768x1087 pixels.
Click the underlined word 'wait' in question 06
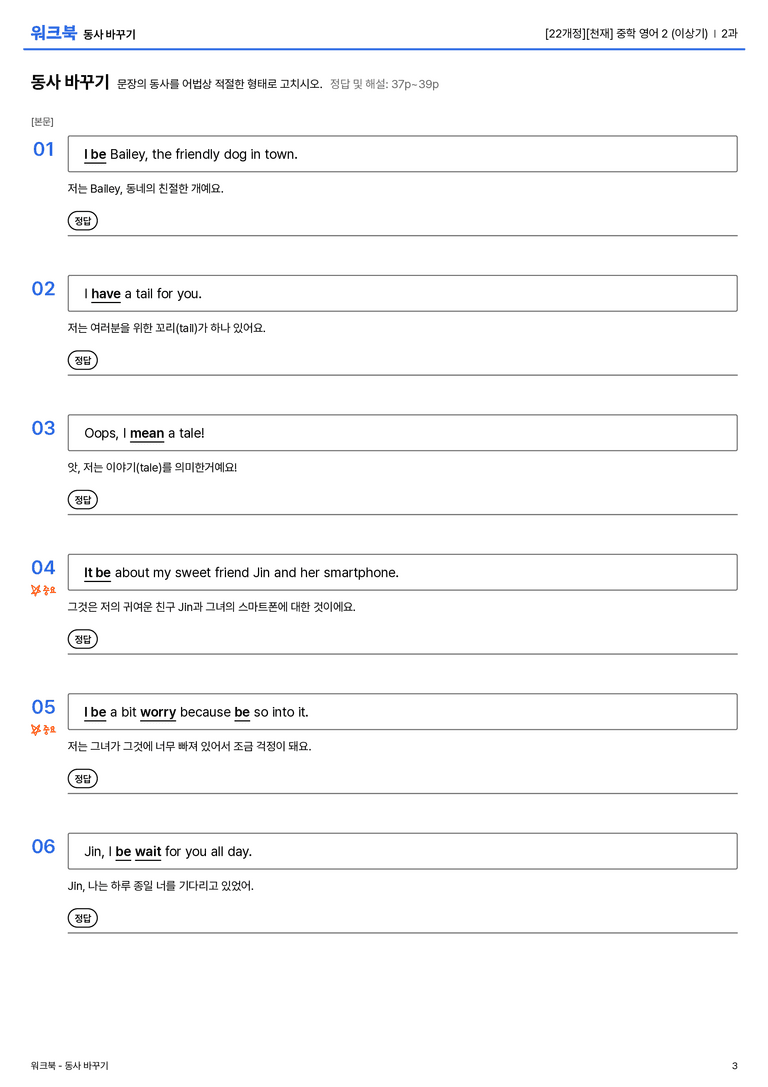[148, 851]
